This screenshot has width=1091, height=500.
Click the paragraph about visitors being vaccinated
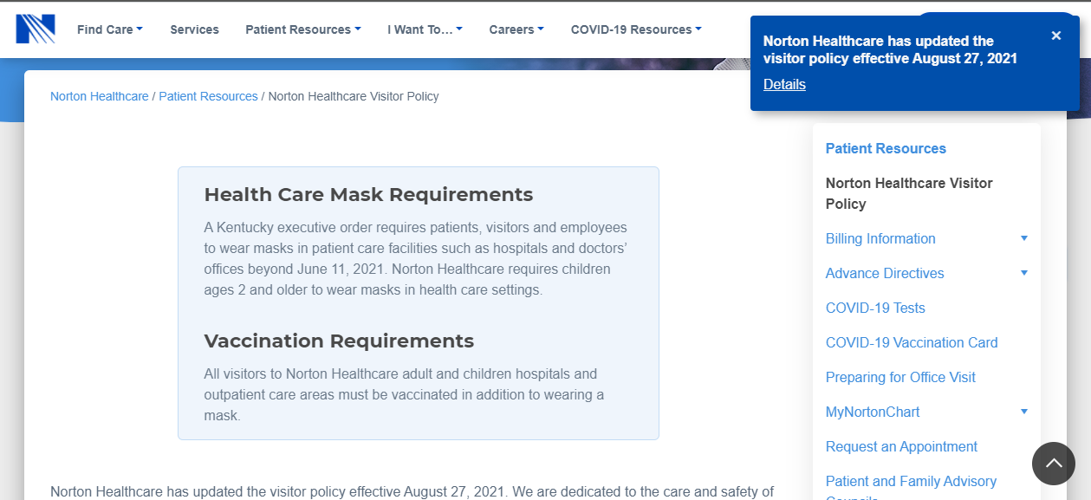coord(404,395)
